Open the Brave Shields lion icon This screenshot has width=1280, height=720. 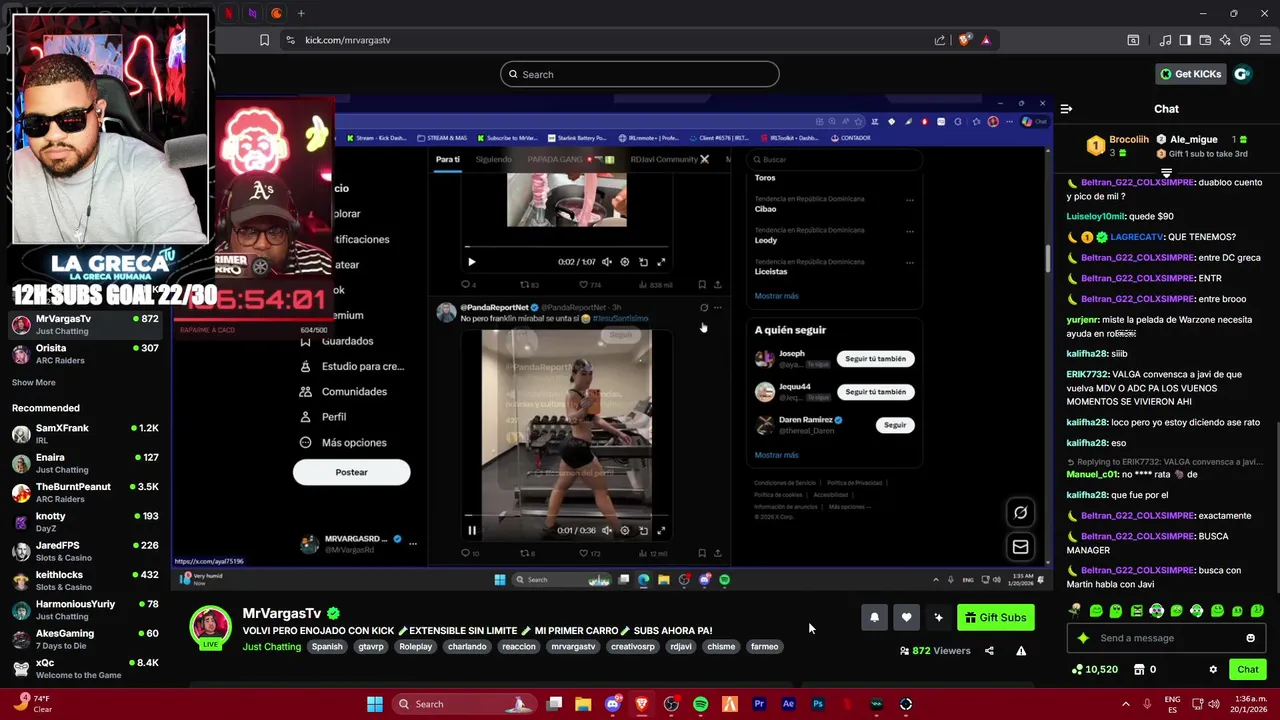(x=964, y=40)
